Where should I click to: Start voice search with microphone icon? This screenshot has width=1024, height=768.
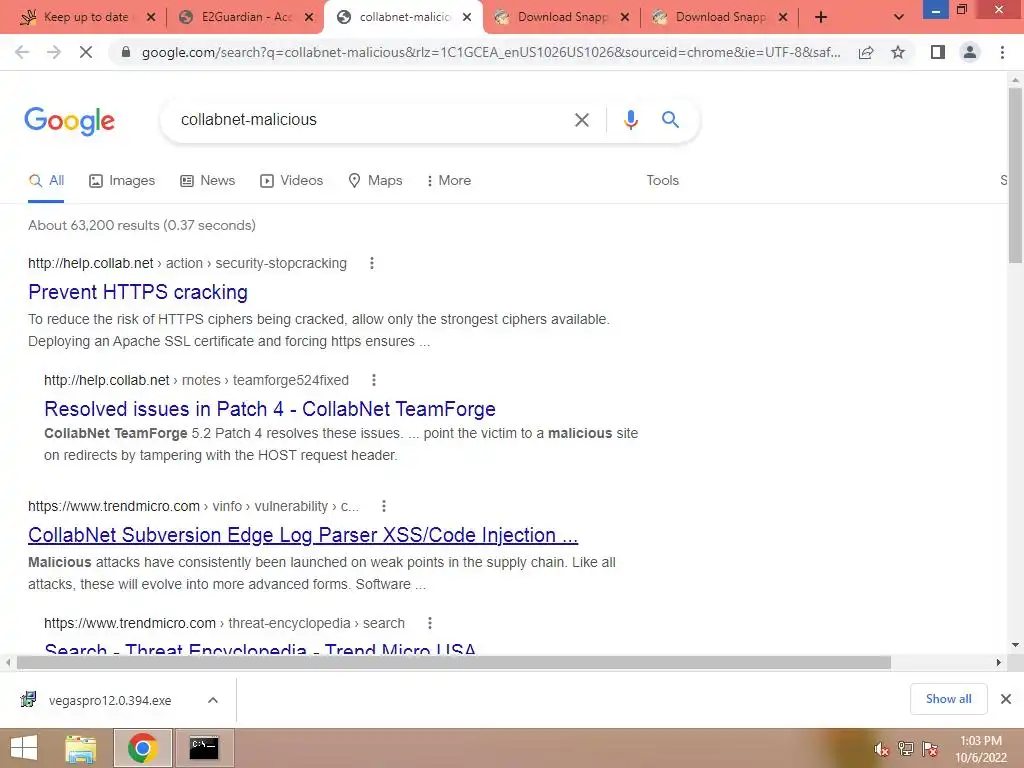[630, 120]
